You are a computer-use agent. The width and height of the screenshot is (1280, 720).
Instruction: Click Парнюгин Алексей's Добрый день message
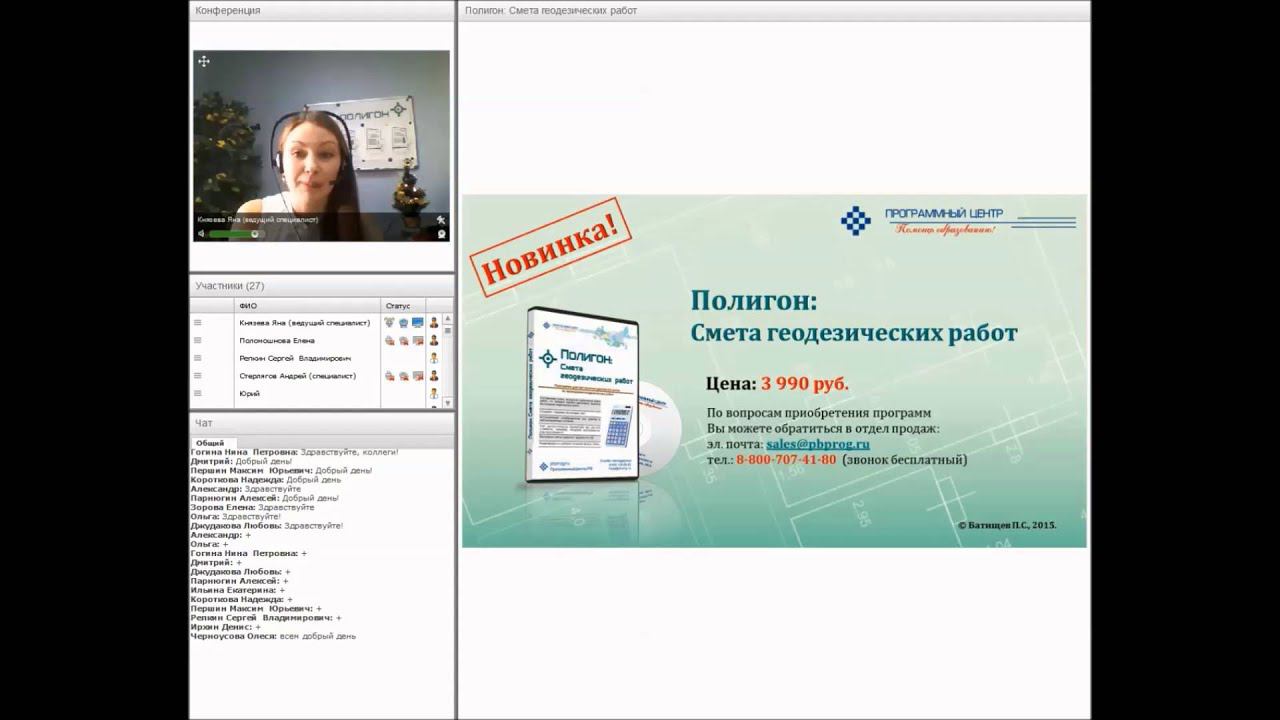point(264,498)
